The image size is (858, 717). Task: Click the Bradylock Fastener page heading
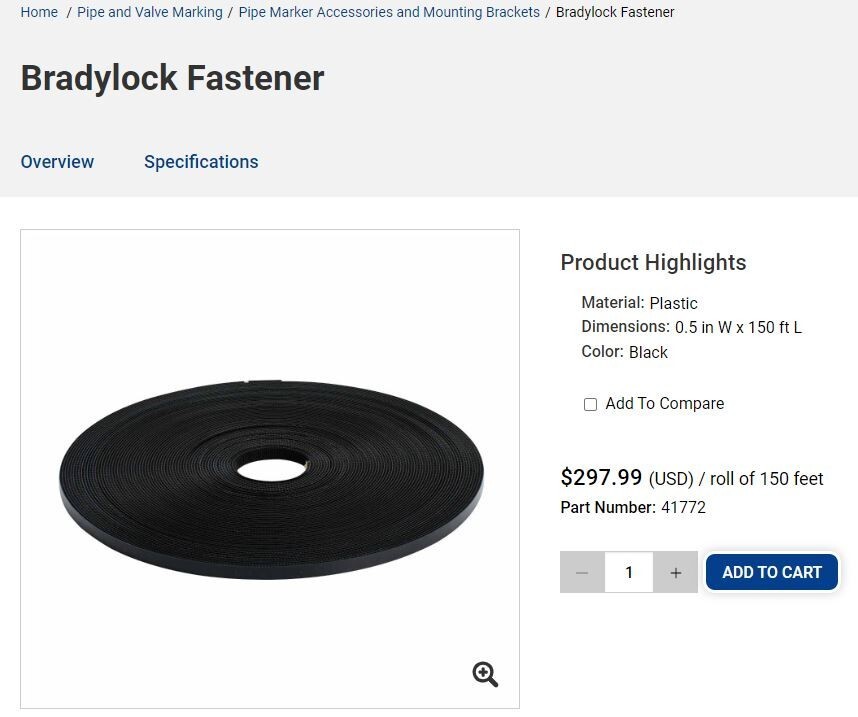(172, 78)
